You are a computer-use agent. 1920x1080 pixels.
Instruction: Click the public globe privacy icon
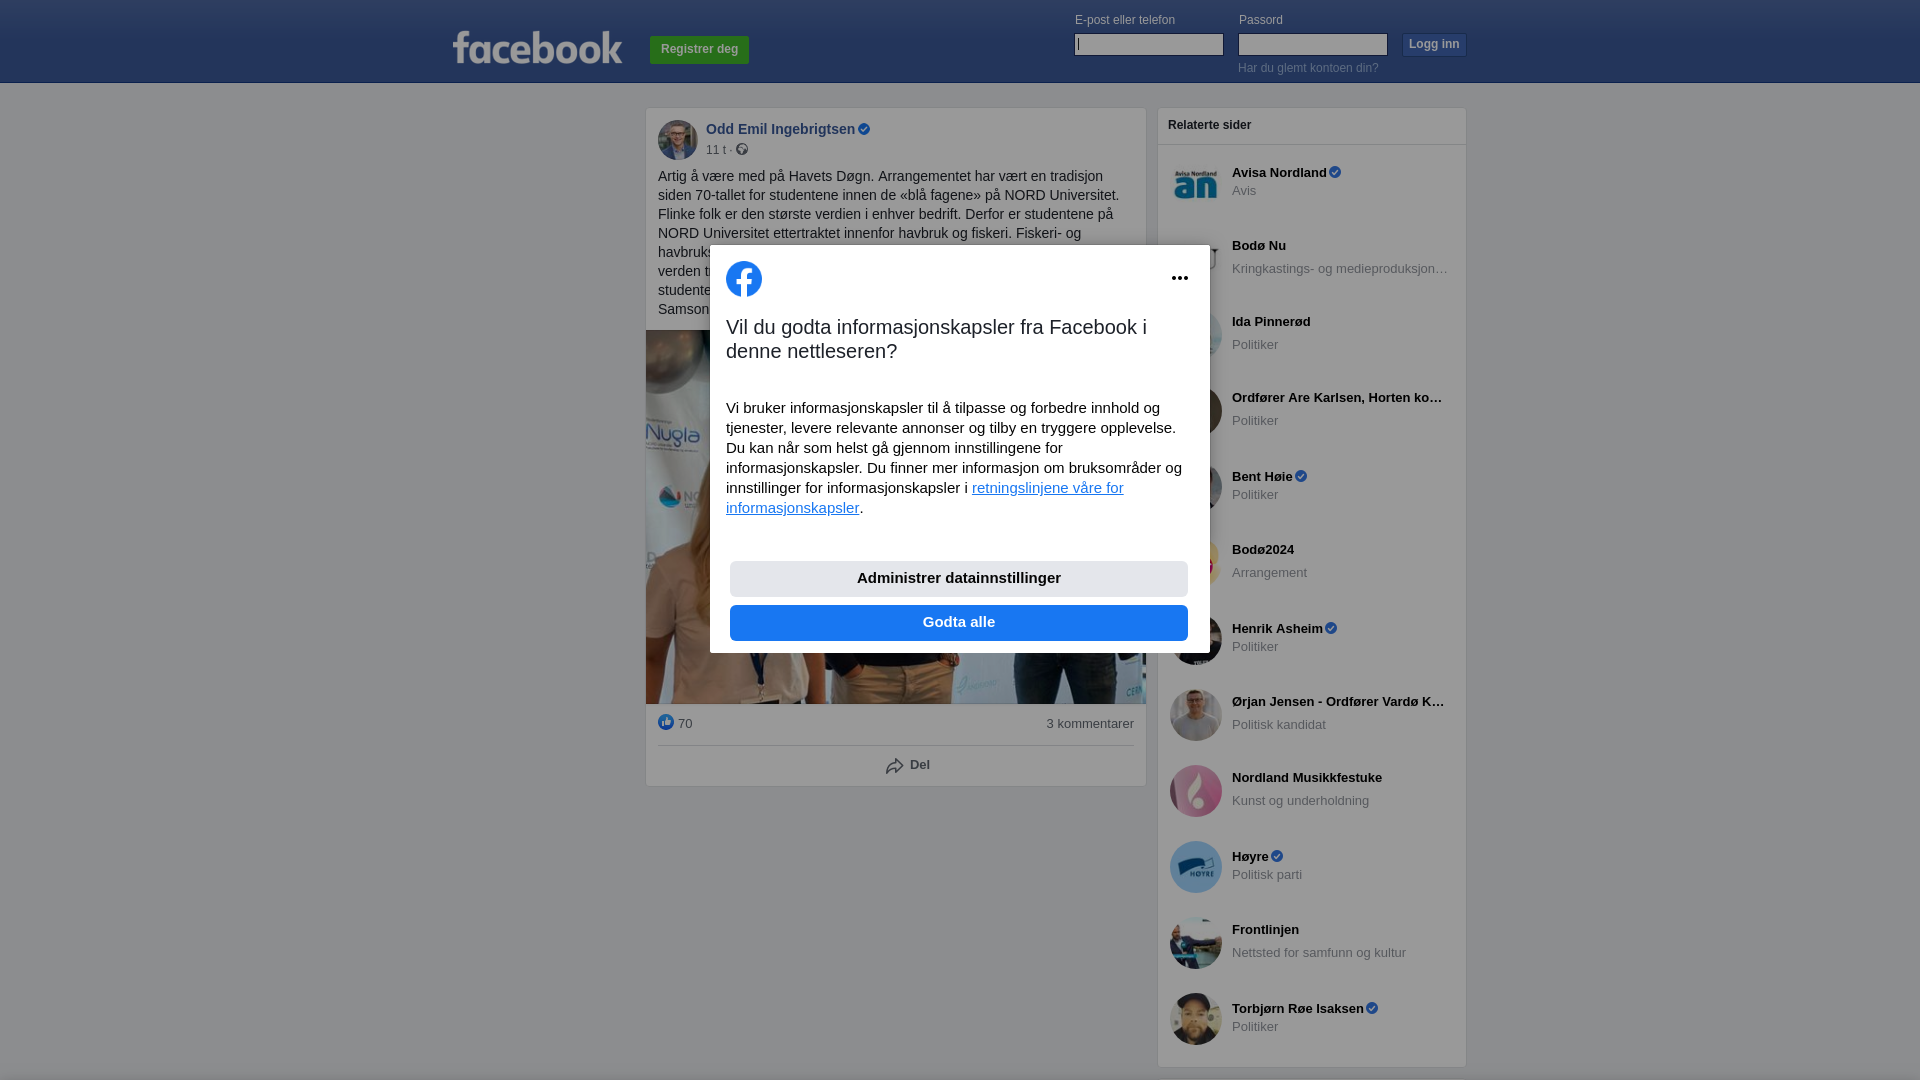coord(742,149)
